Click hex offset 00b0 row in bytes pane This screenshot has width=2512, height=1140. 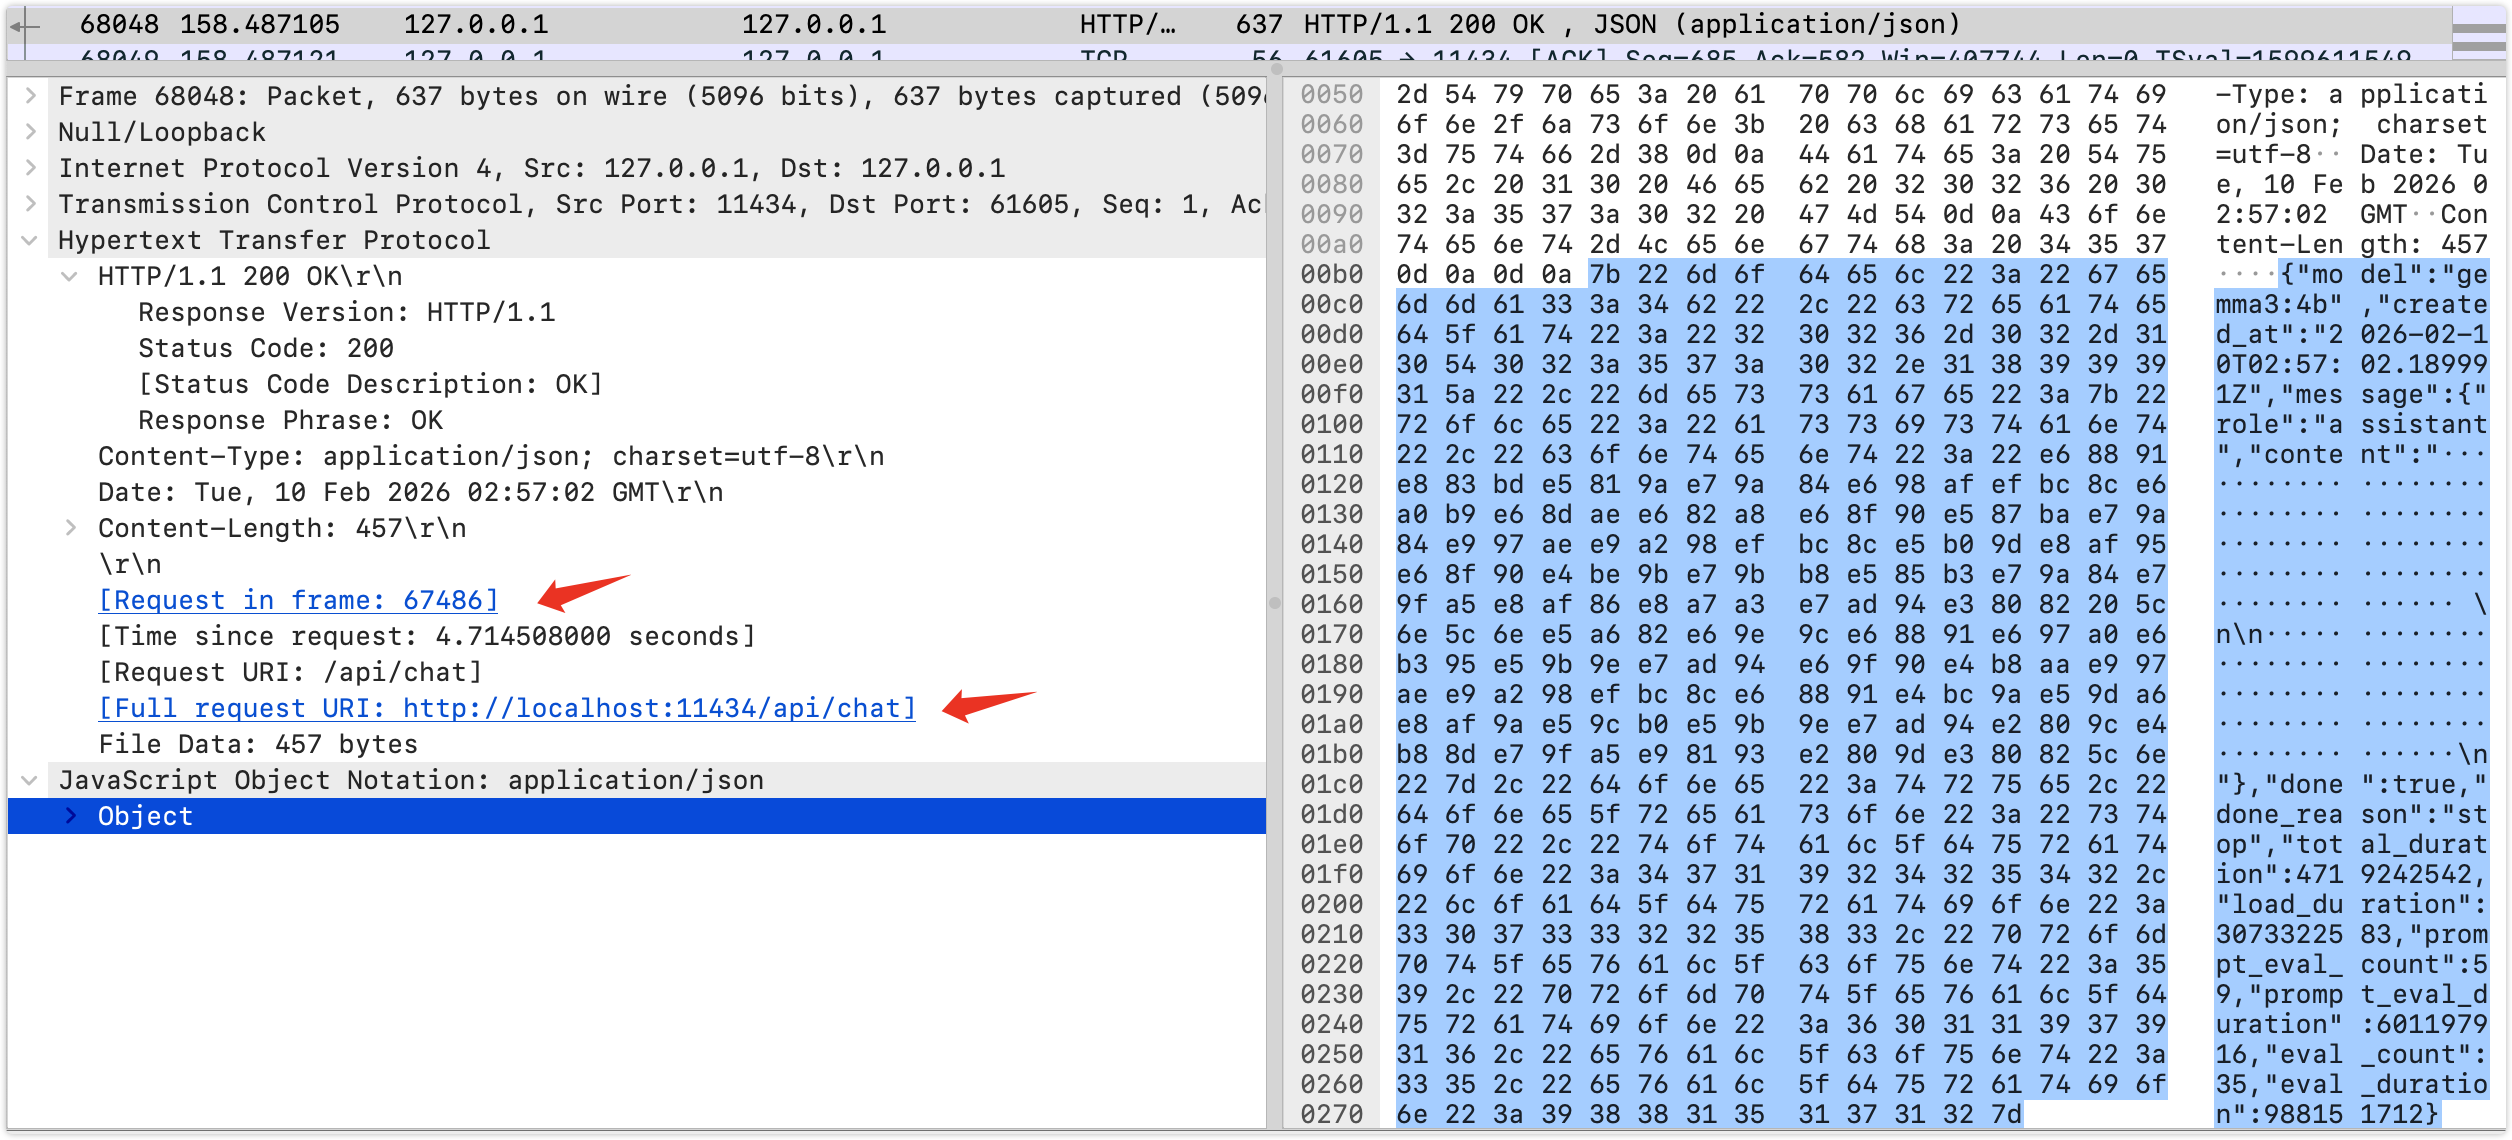click(1331, 274)
